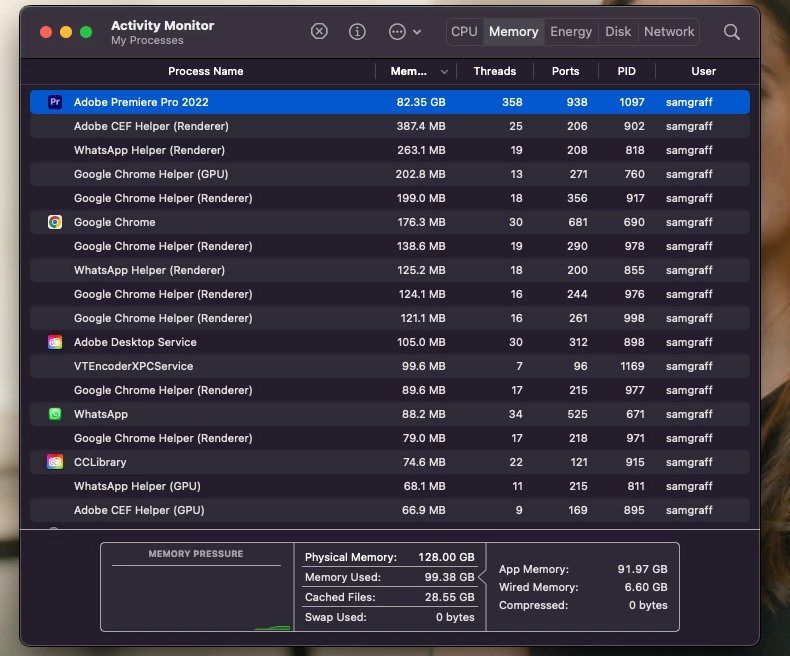Screen dimensions: 790x656
Task: Select Chrome Helper (Renderer) with PID 977
Action: 390,390
